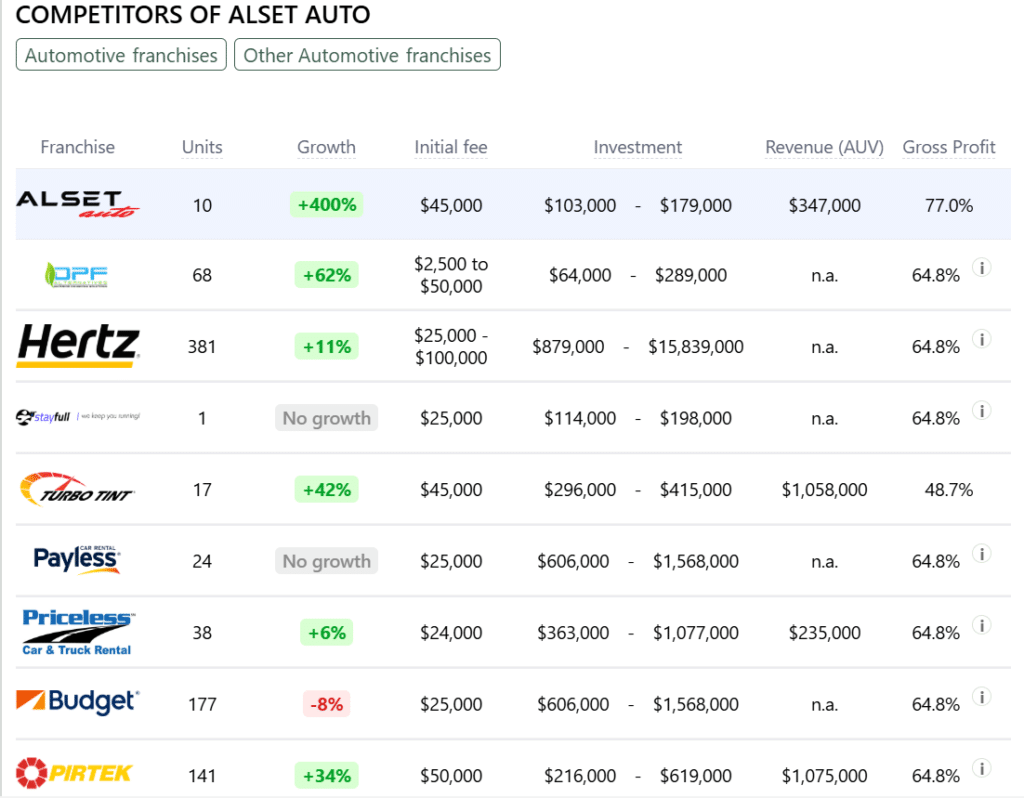Click the +34% growth badge

pos(327,775)
